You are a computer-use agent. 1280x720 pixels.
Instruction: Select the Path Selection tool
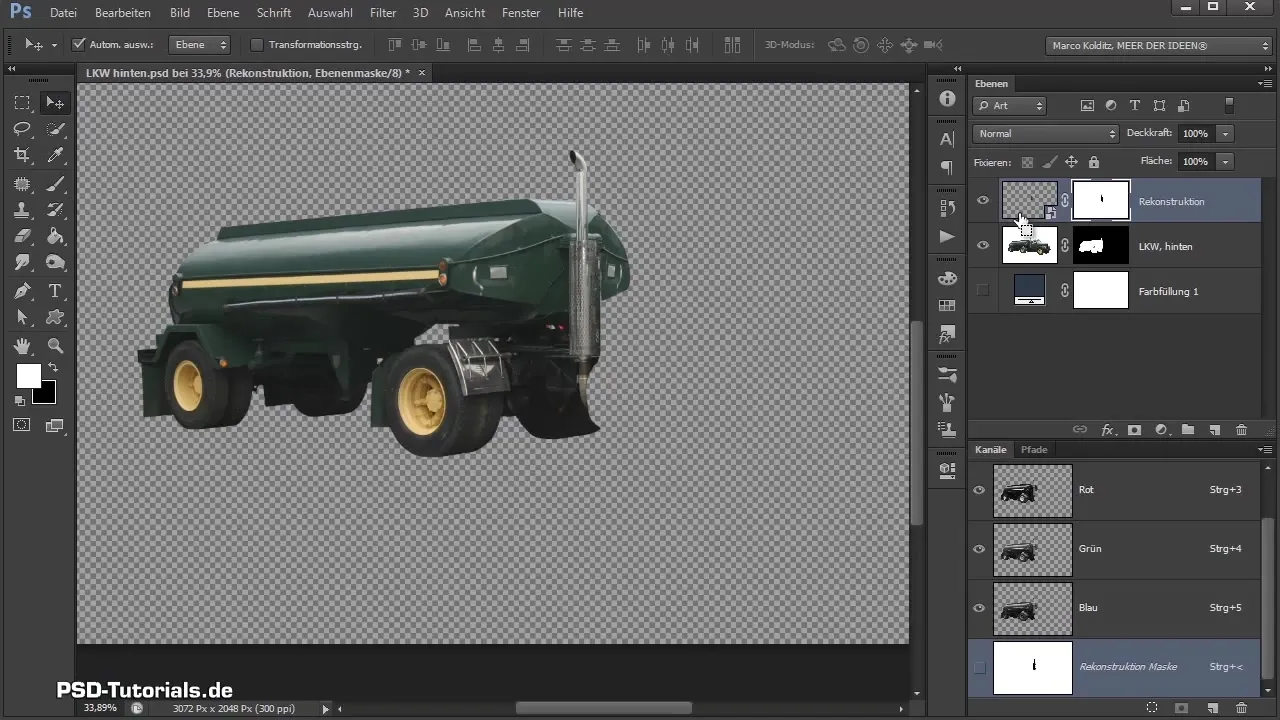[x=22, y=317]
